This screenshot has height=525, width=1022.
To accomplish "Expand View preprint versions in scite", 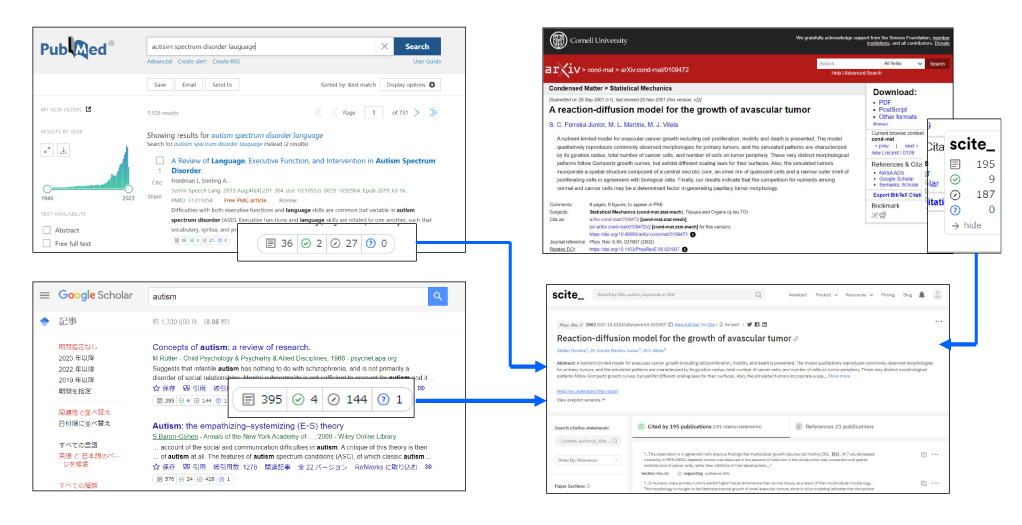I will (581, 400).
